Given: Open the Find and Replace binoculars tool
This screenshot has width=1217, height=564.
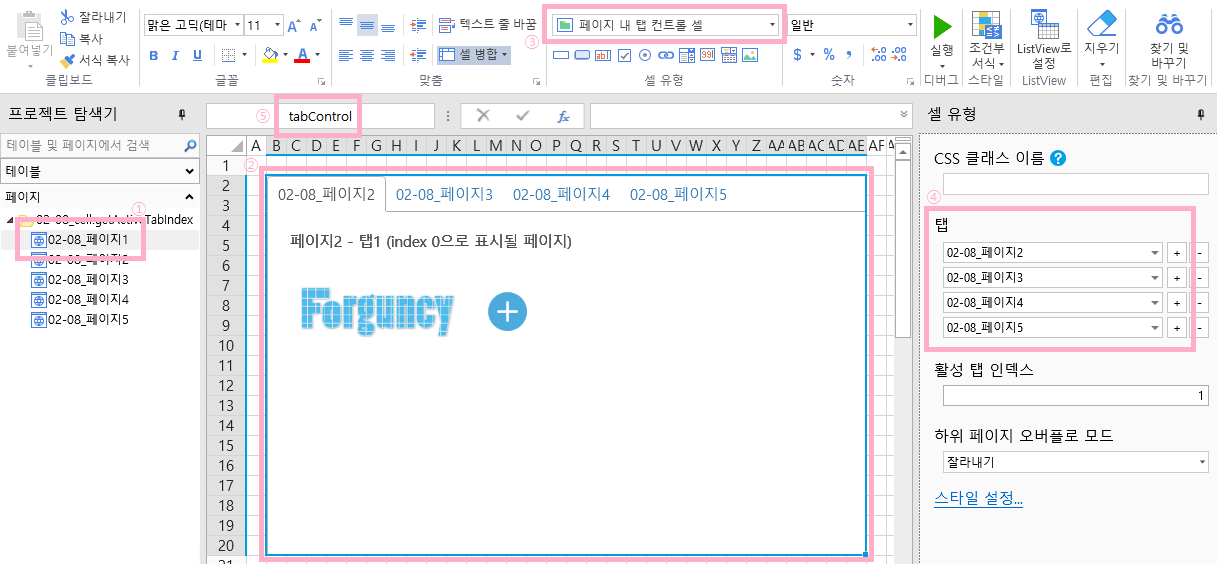Looking at the screenshot, I should pos(1169,25).
